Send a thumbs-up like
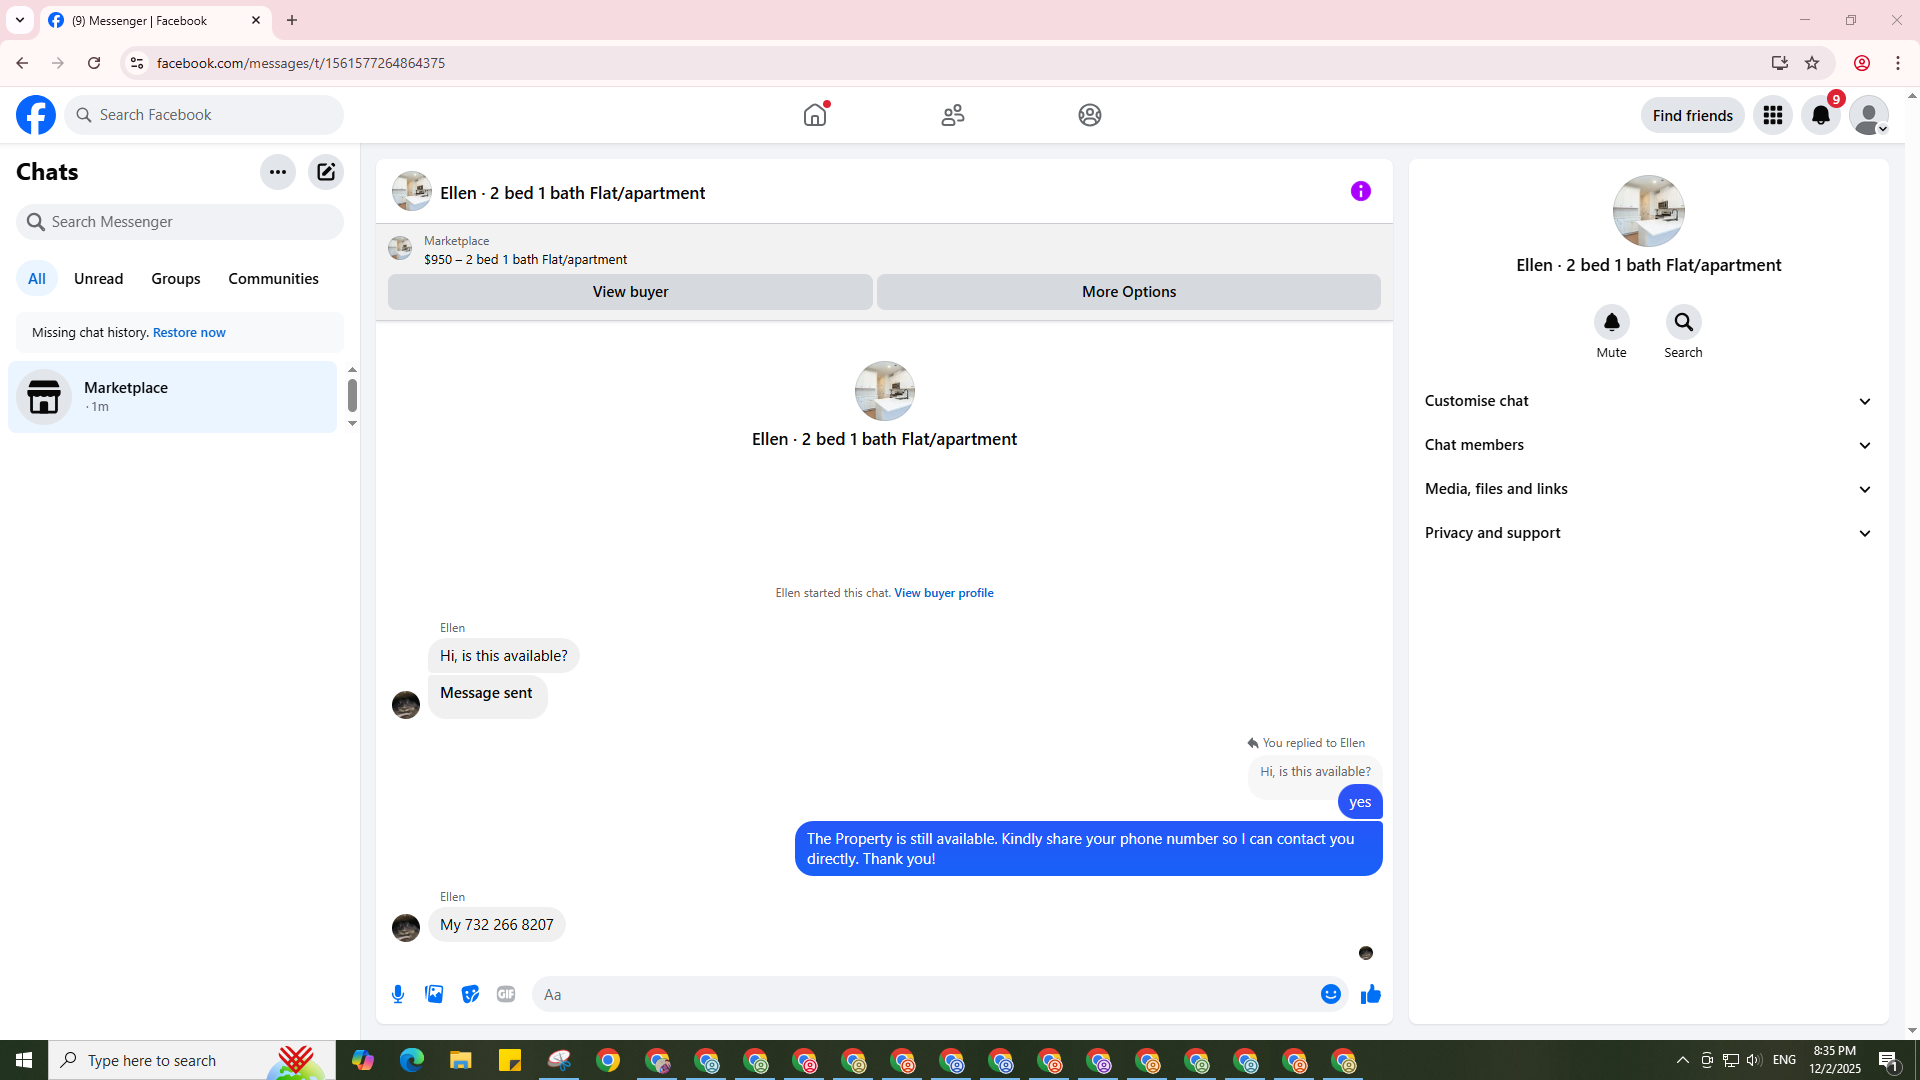This screenshot has width=1920, height=1080. [1370, 994]
